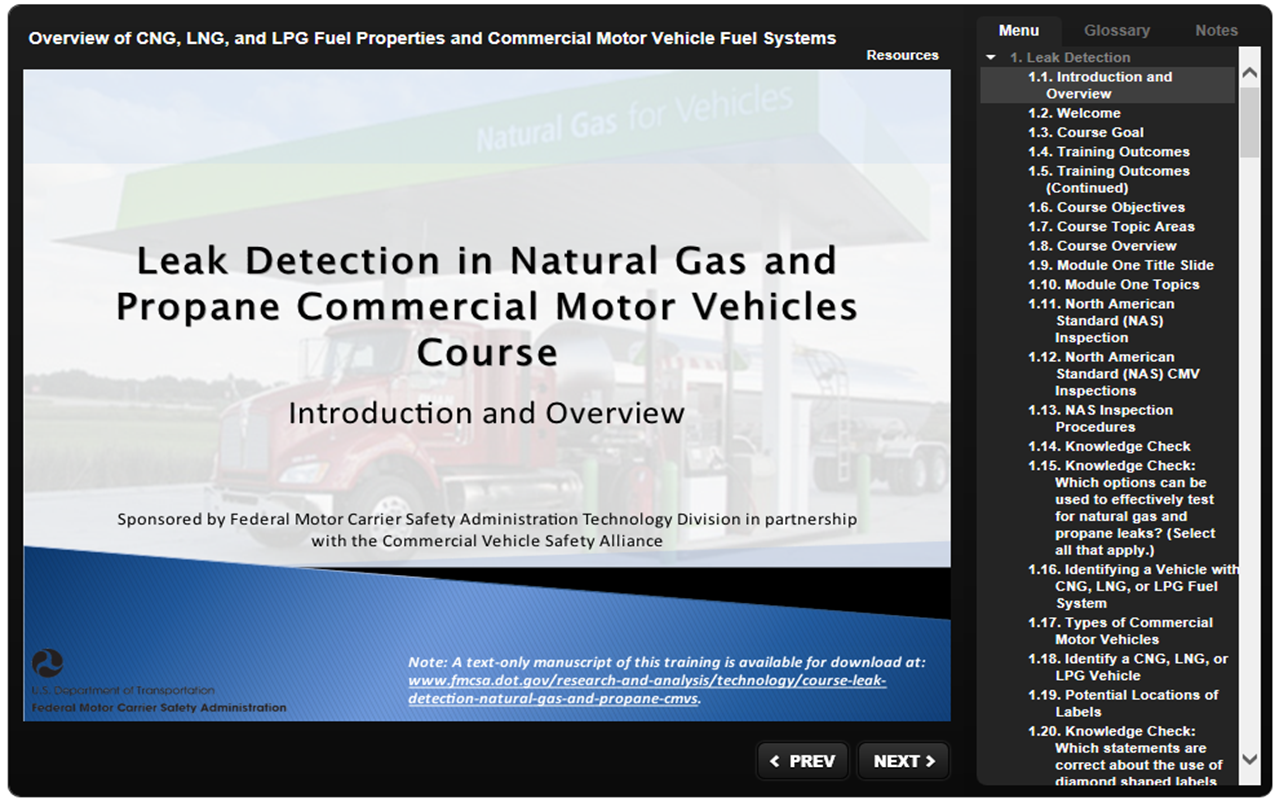The image size is (1275, 801).
Task: Open 1.4. Training Outcomes
Action: [1109, 152]
